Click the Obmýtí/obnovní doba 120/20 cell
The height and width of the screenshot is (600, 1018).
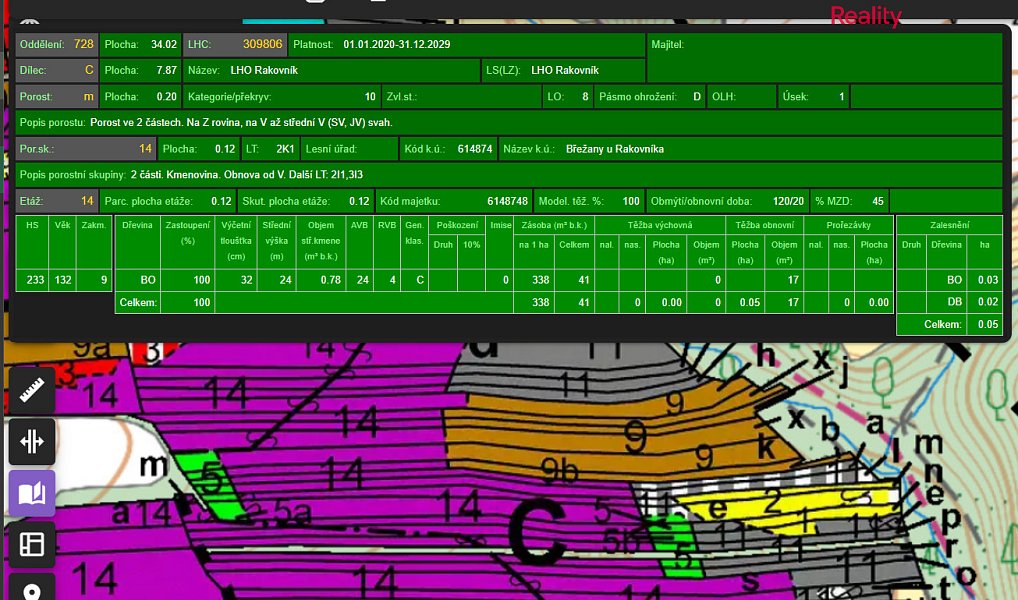727,201
